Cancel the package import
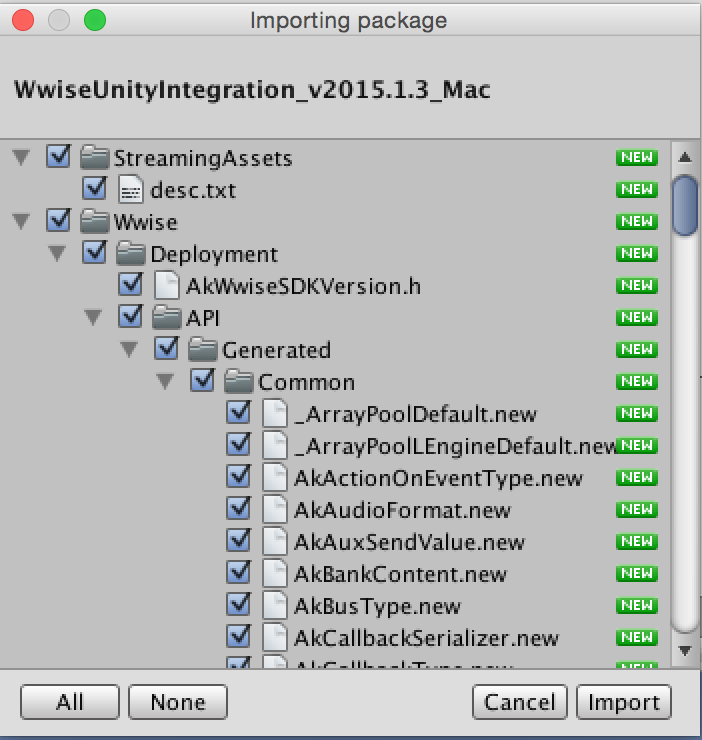The image size is (702, 740). pyautogui.click(x=520, y=702)
